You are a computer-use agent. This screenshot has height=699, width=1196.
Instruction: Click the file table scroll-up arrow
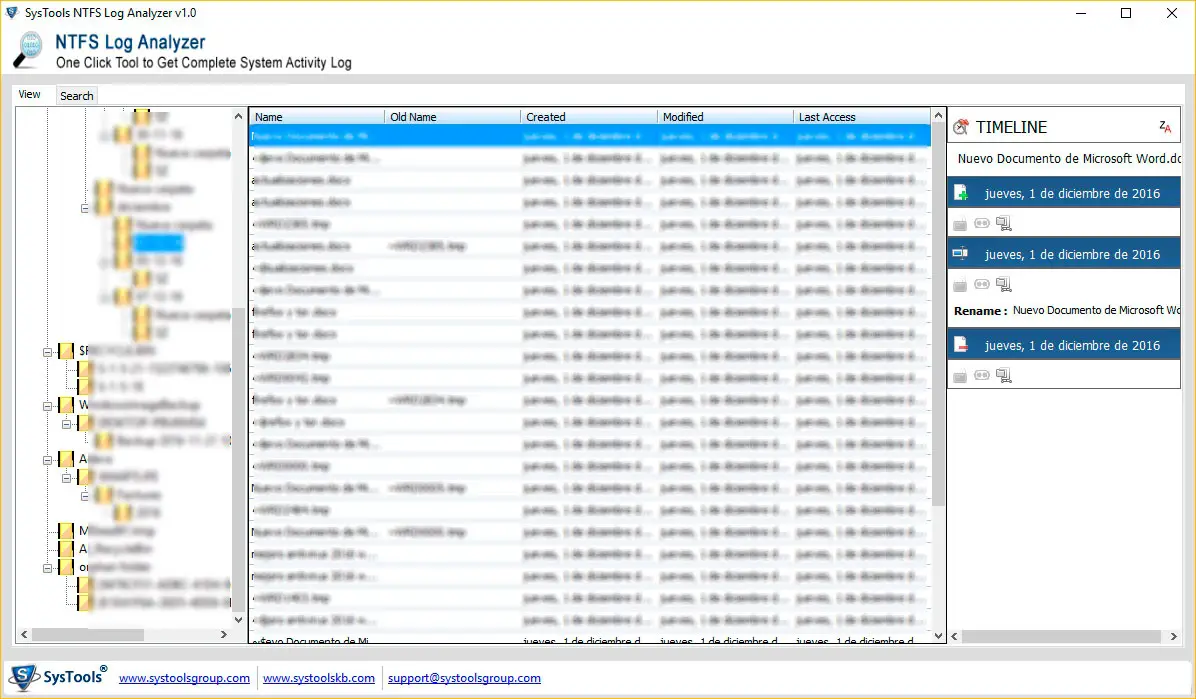tap(938, 116)
